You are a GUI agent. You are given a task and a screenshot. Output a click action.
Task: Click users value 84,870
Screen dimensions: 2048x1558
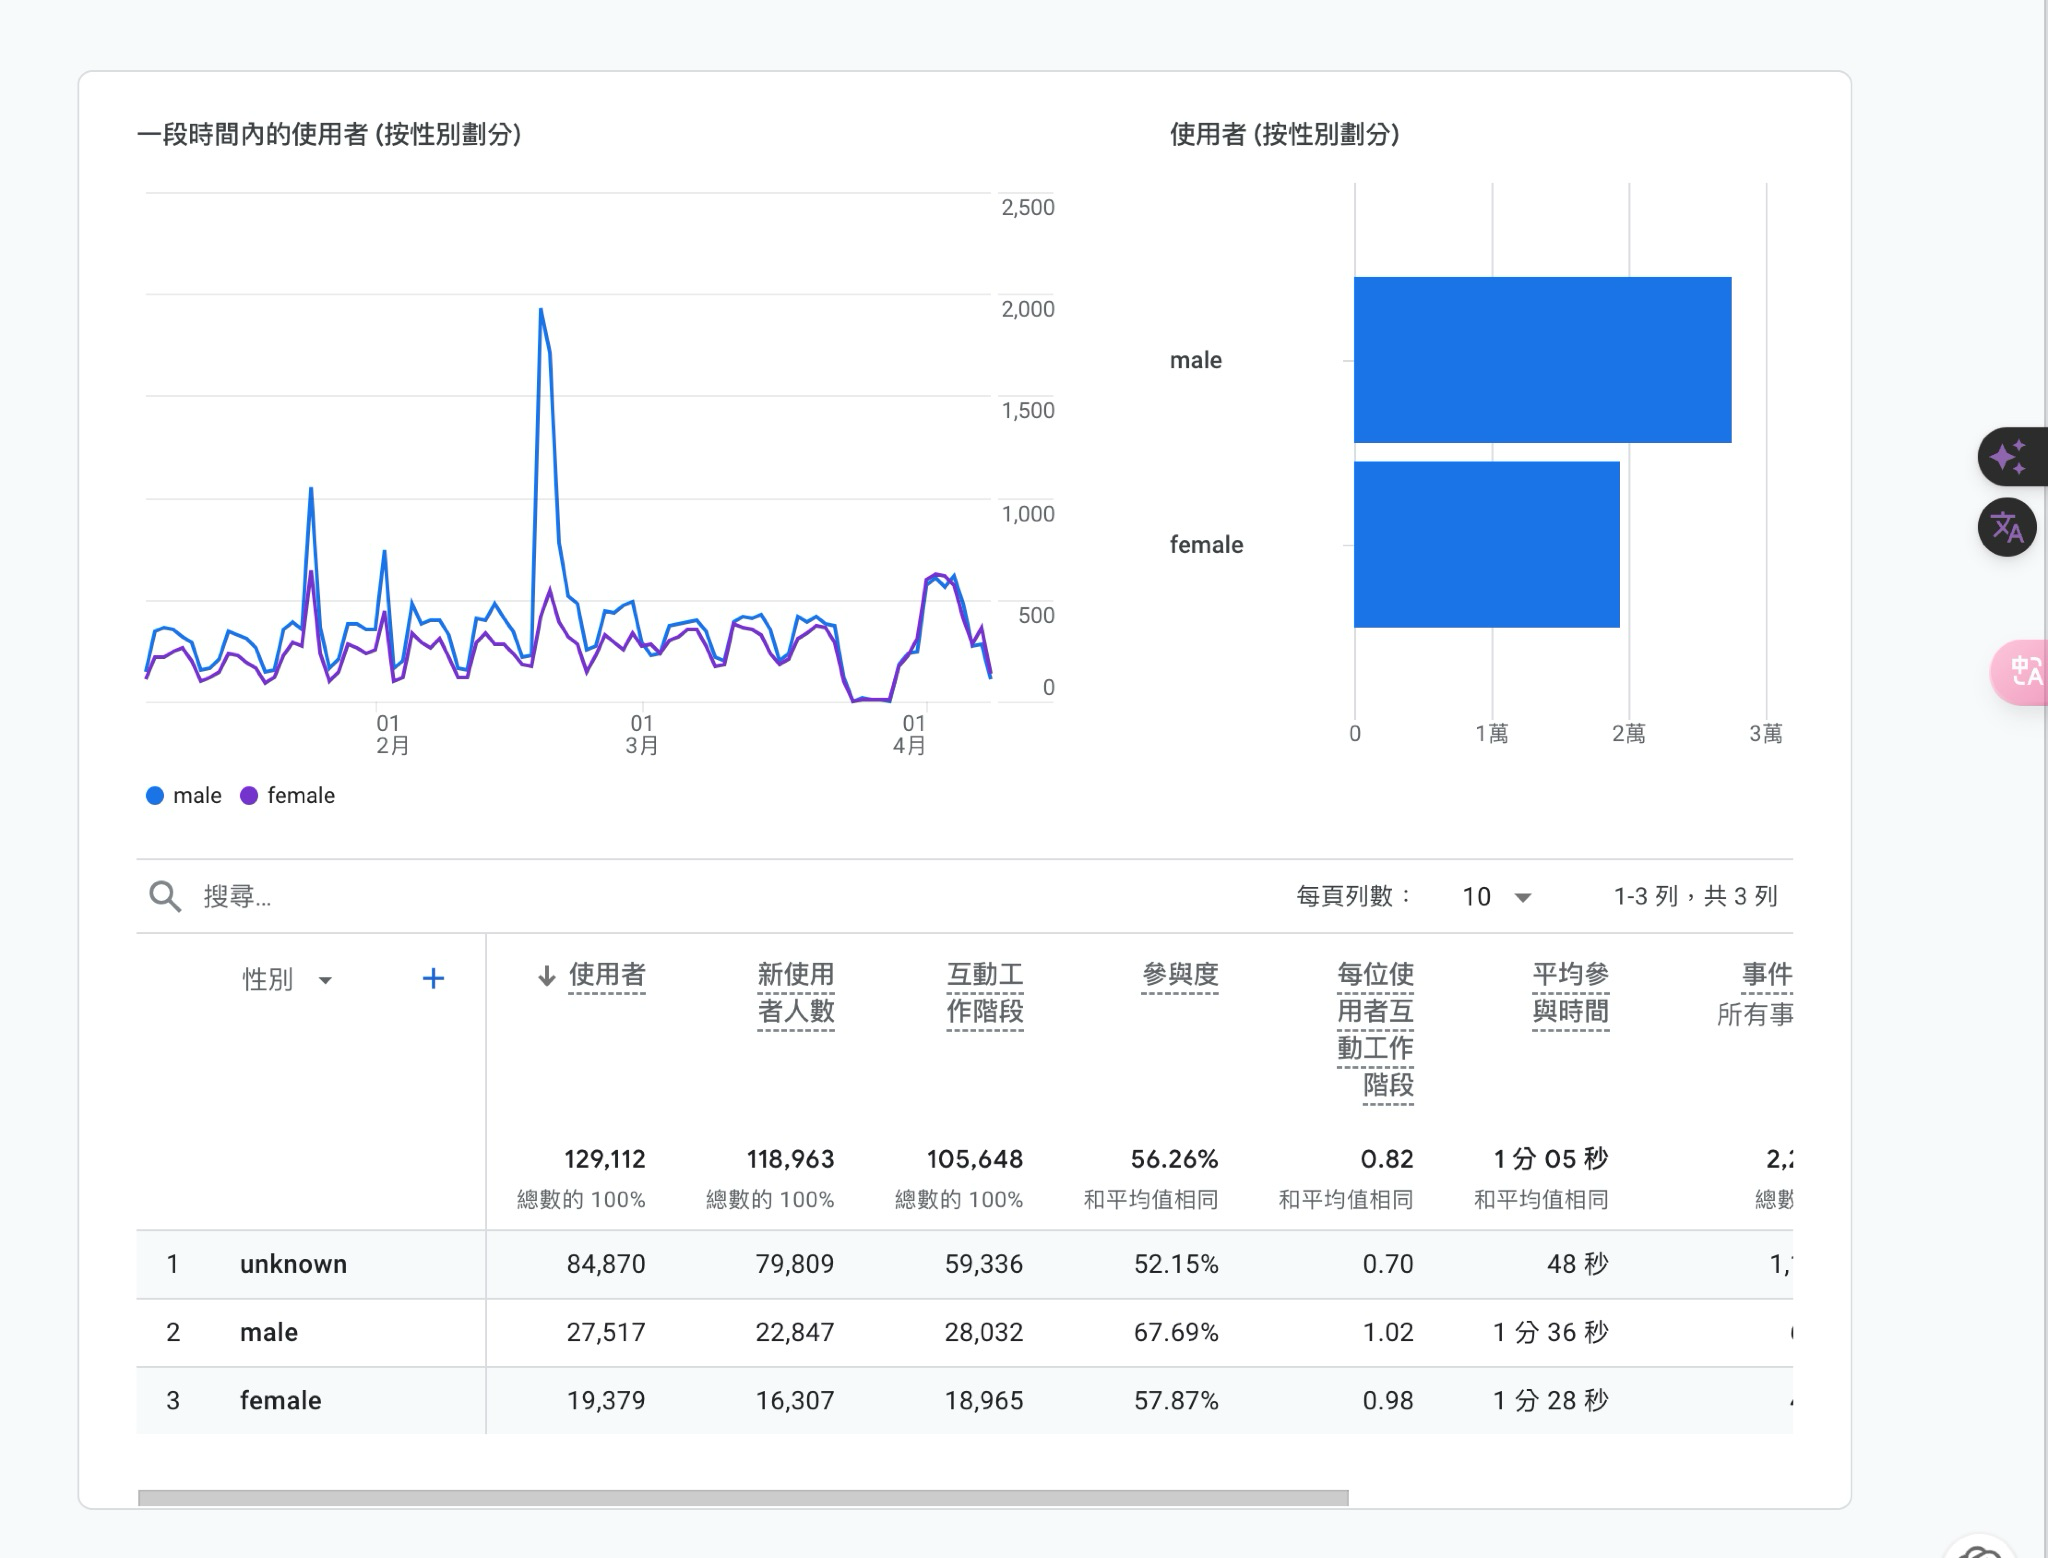coord(606,1264)
